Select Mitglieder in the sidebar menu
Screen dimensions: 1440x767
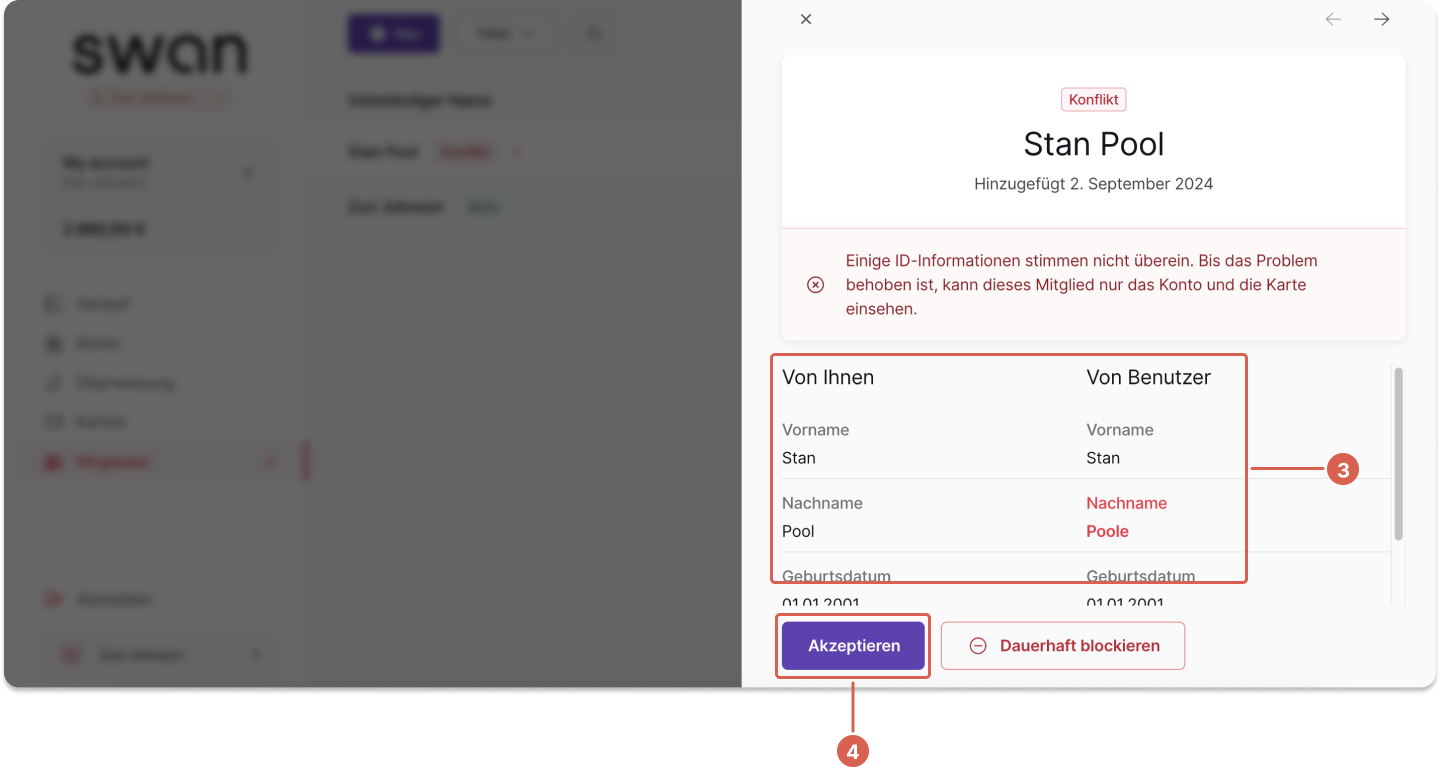pyautogui.click(x=160, y=462)
